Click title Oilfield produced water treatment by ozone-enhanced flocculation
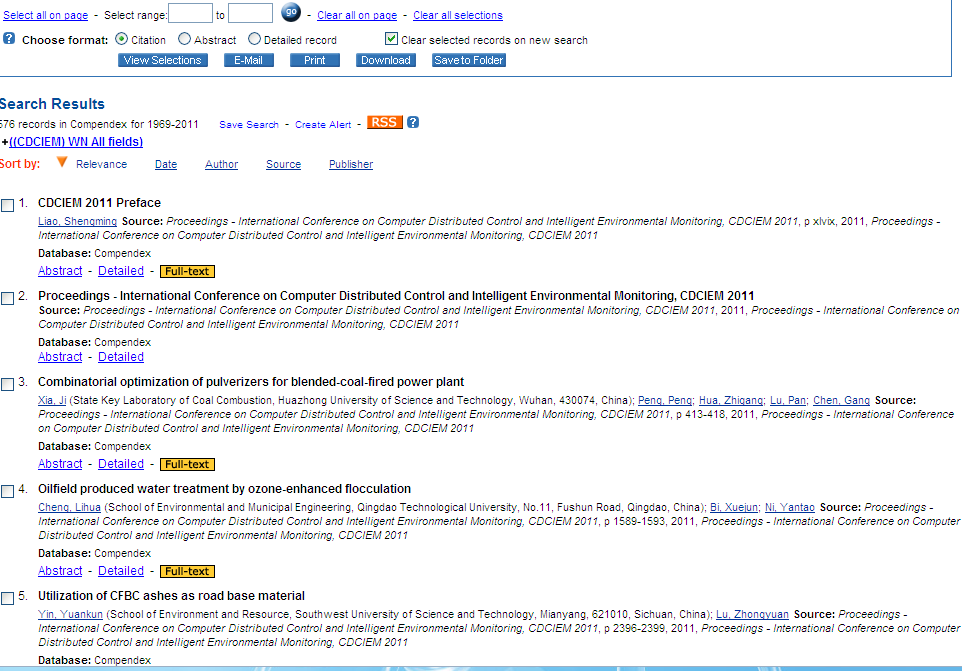 click(x=225, y=489)
